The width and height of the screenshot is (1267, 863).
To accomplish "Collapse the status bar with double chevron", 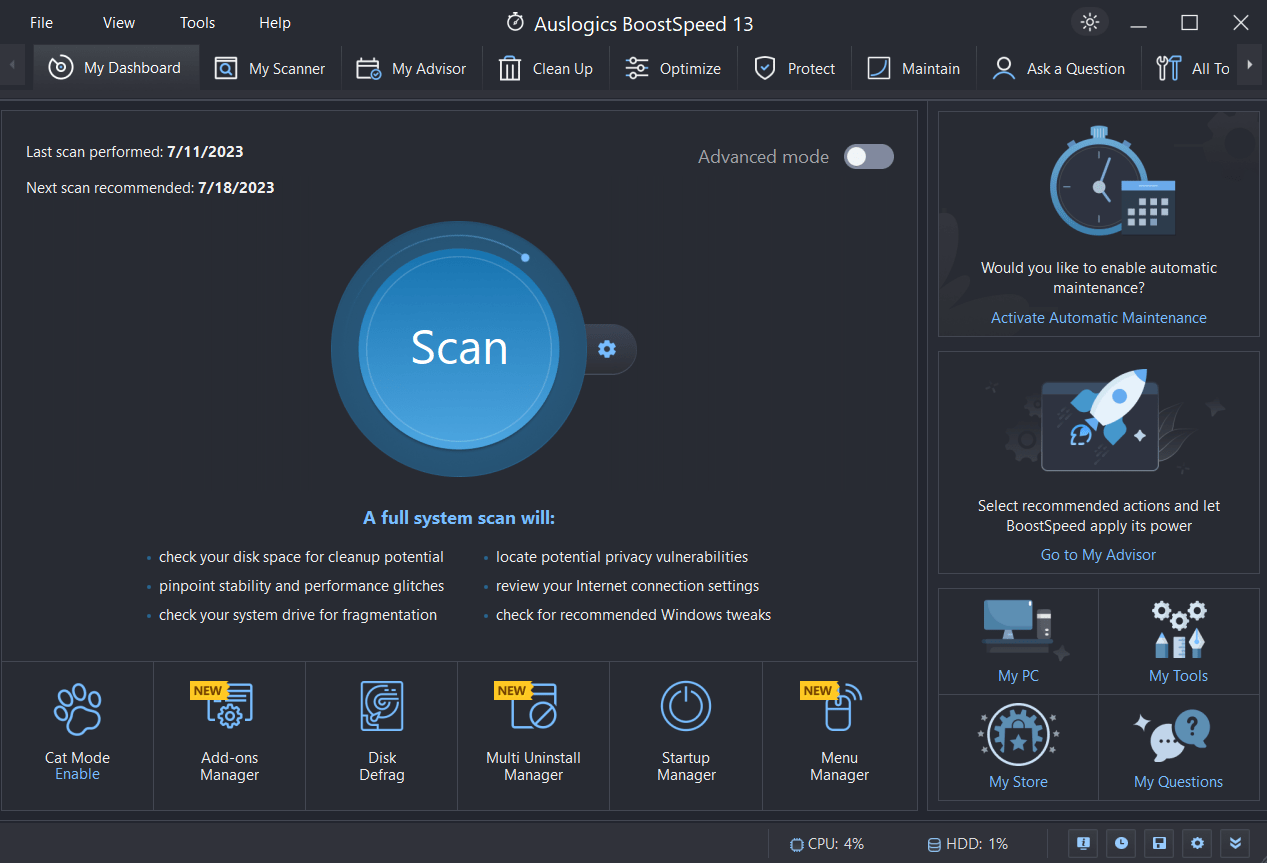I will (1234, 843).
